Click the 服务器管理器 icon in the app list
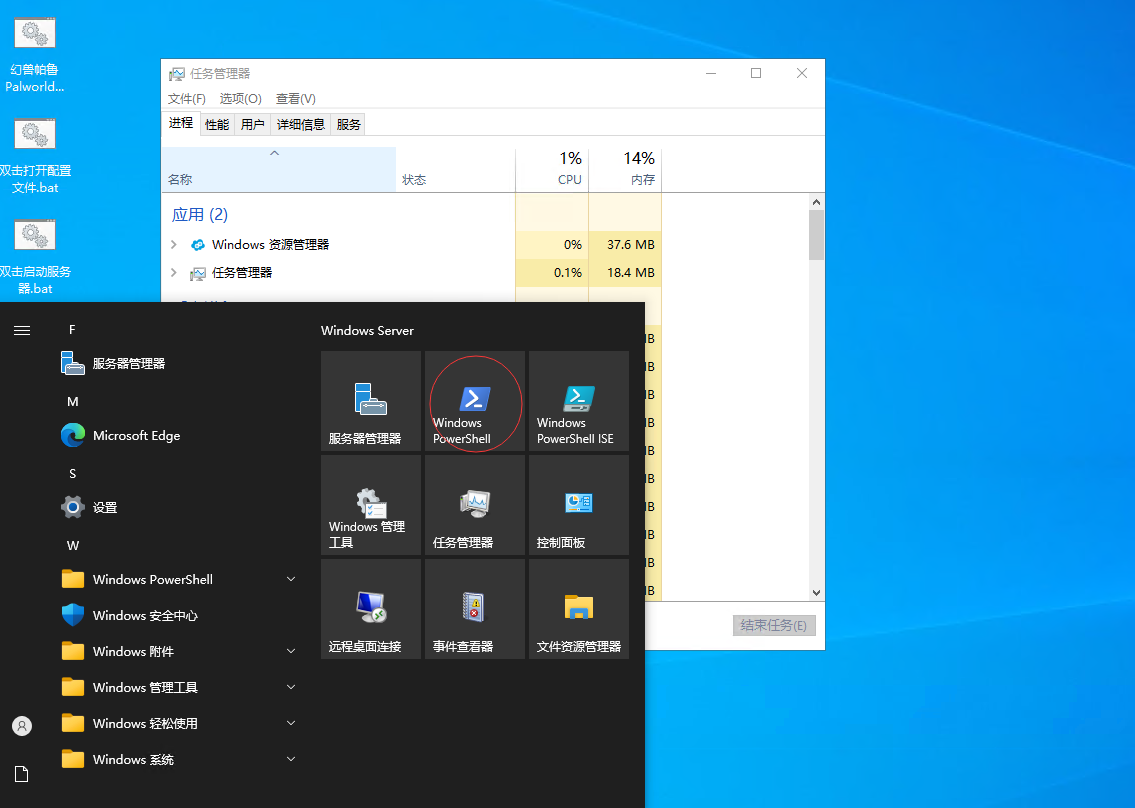Image resolution: width=1135 pixels, height=808 pixels. tap(72, 363)
